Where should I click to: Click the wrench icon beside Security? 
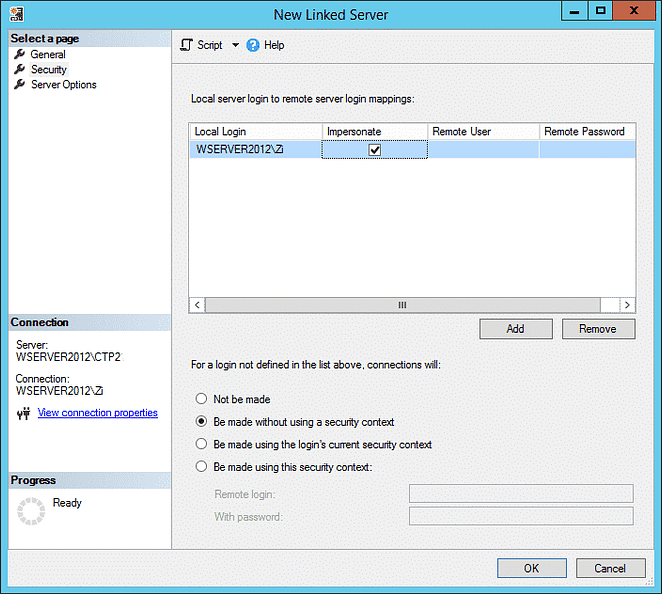click(19, 69)
